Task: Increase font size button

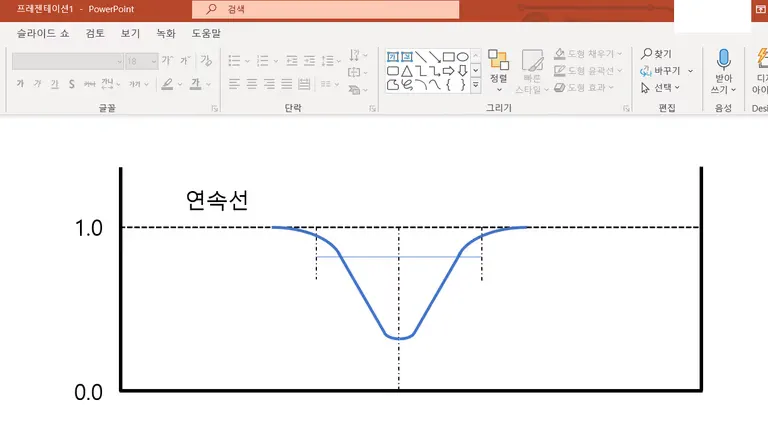Action: click(168, 60)
